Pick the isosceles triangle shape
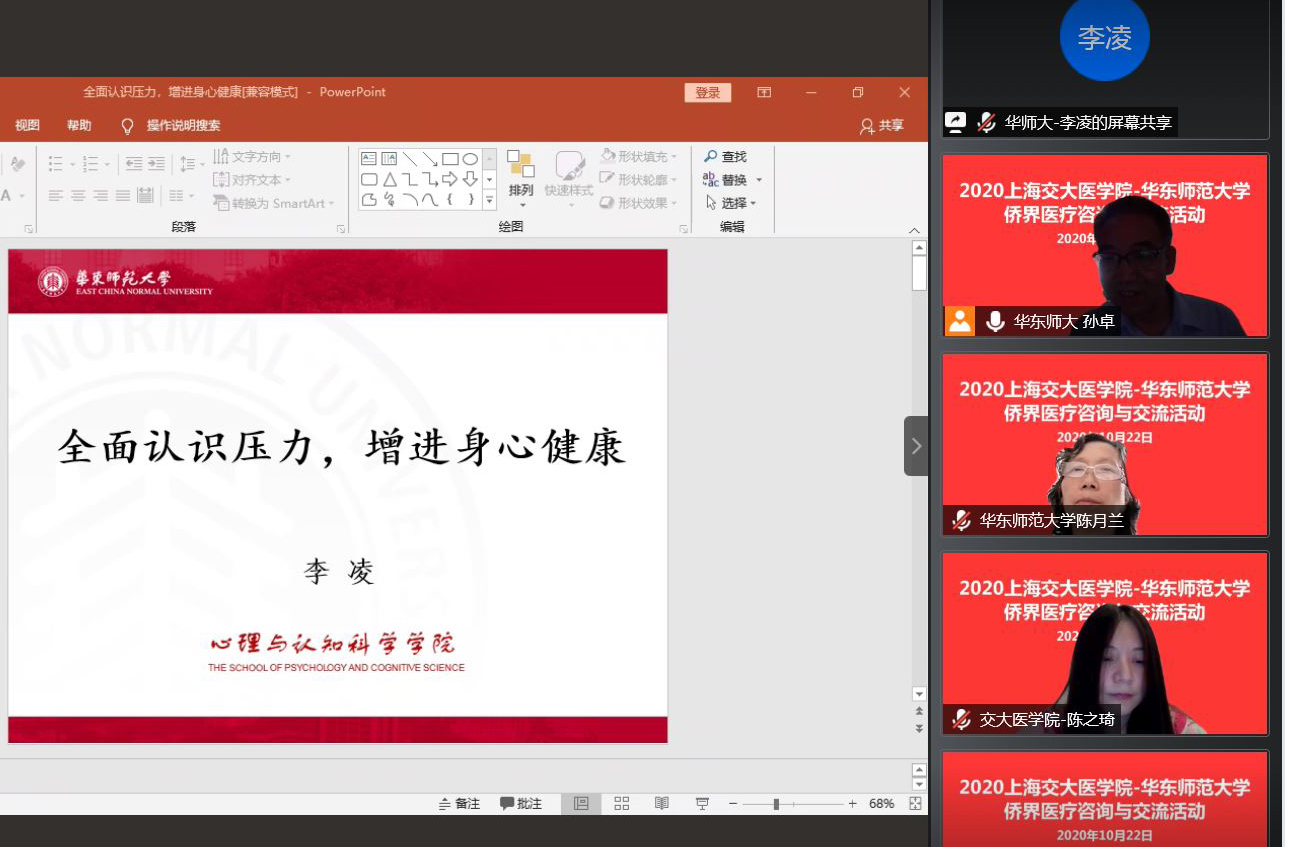 pyautogui.click(x=389, y=180)
